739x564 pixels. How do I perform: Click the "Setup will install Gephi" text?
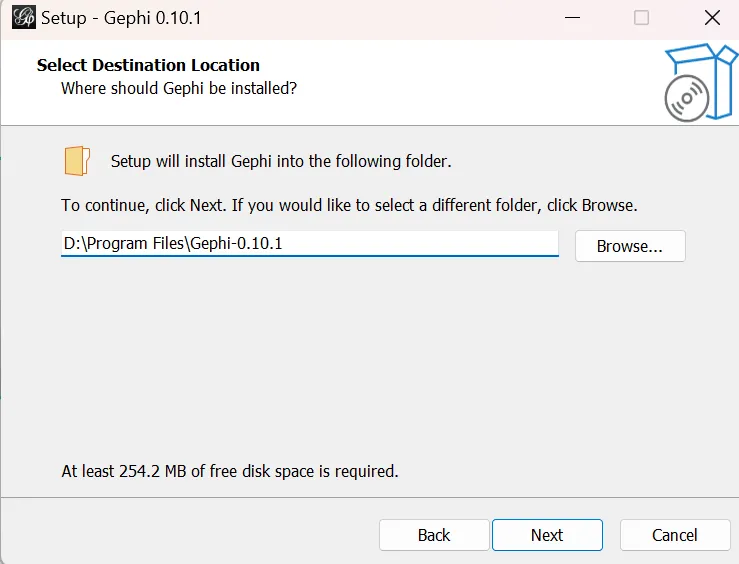point(281,161)
